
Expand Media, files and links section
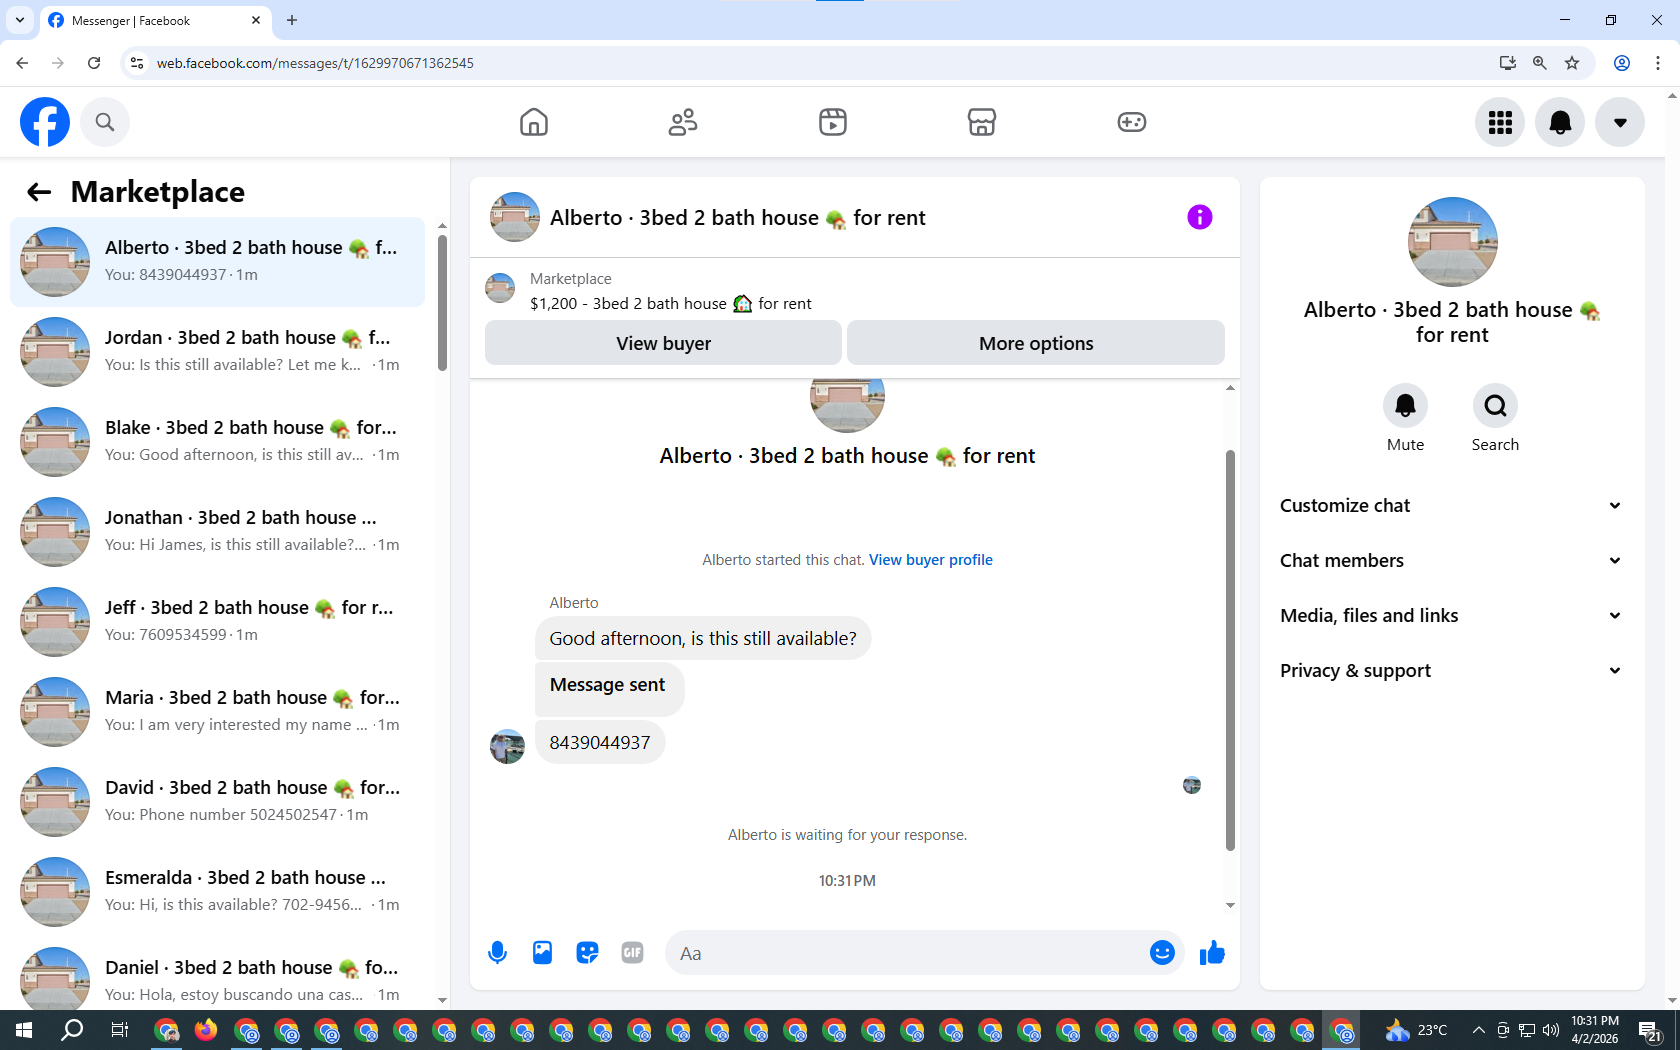click(x=1450, y=616)
